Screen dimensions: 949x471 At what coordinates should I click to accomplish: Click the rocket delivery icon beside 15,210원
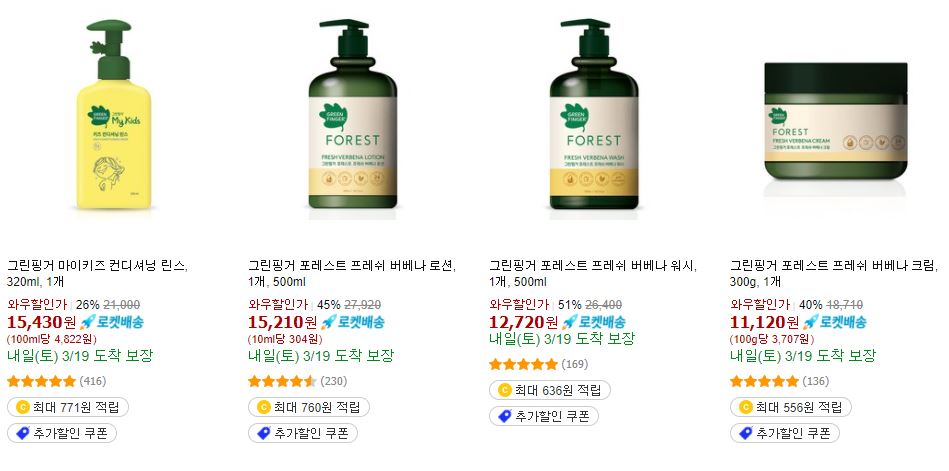click(x=328, y=322)
